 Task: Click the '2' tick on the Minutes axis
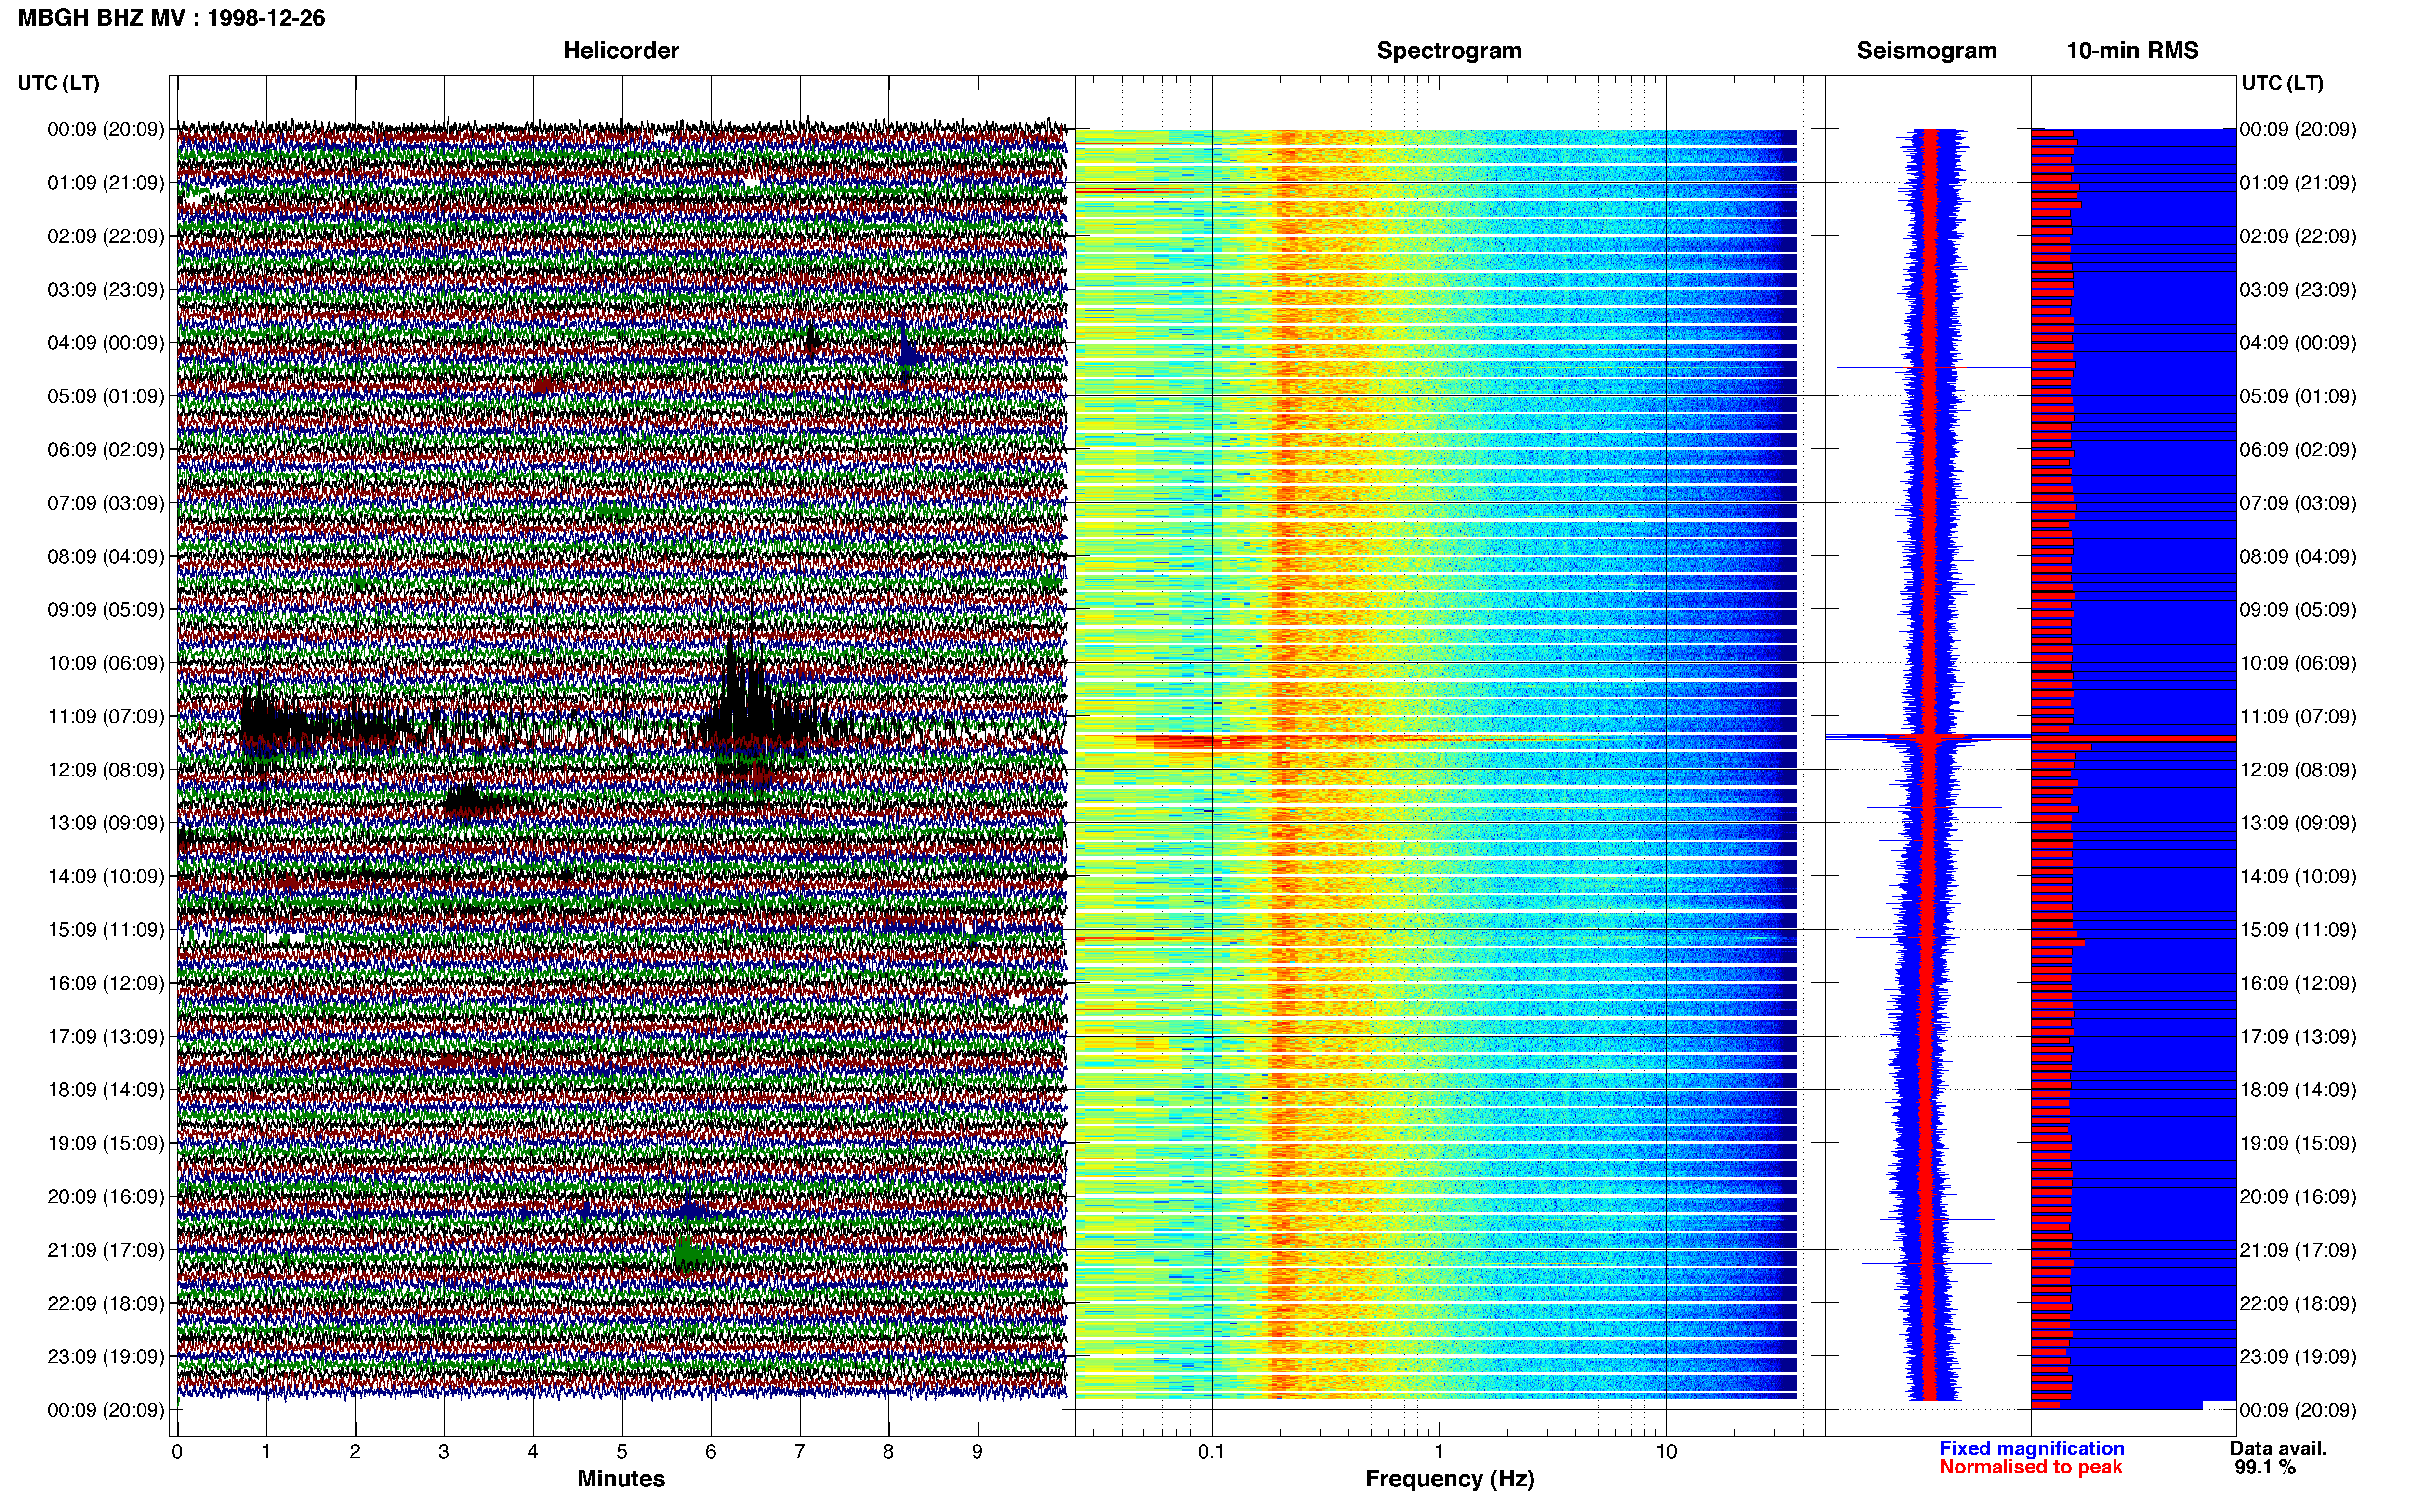pyautogui.click(x=355, y=1451)
